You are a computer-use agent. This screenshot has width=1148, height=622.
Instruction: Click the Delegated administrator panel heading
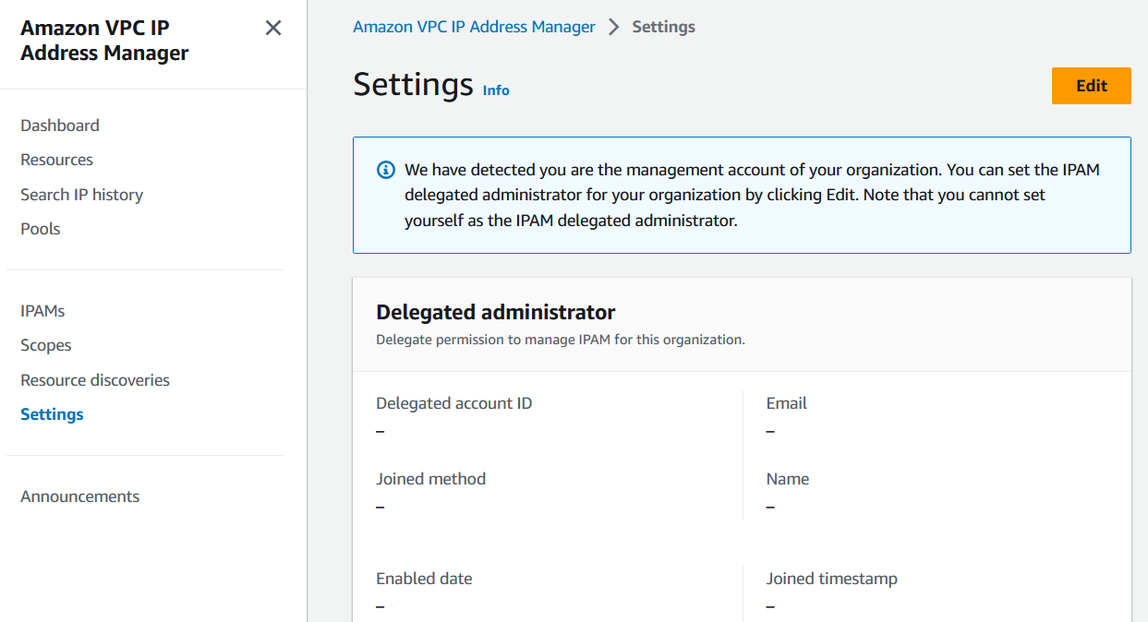[x=496, y=312]
